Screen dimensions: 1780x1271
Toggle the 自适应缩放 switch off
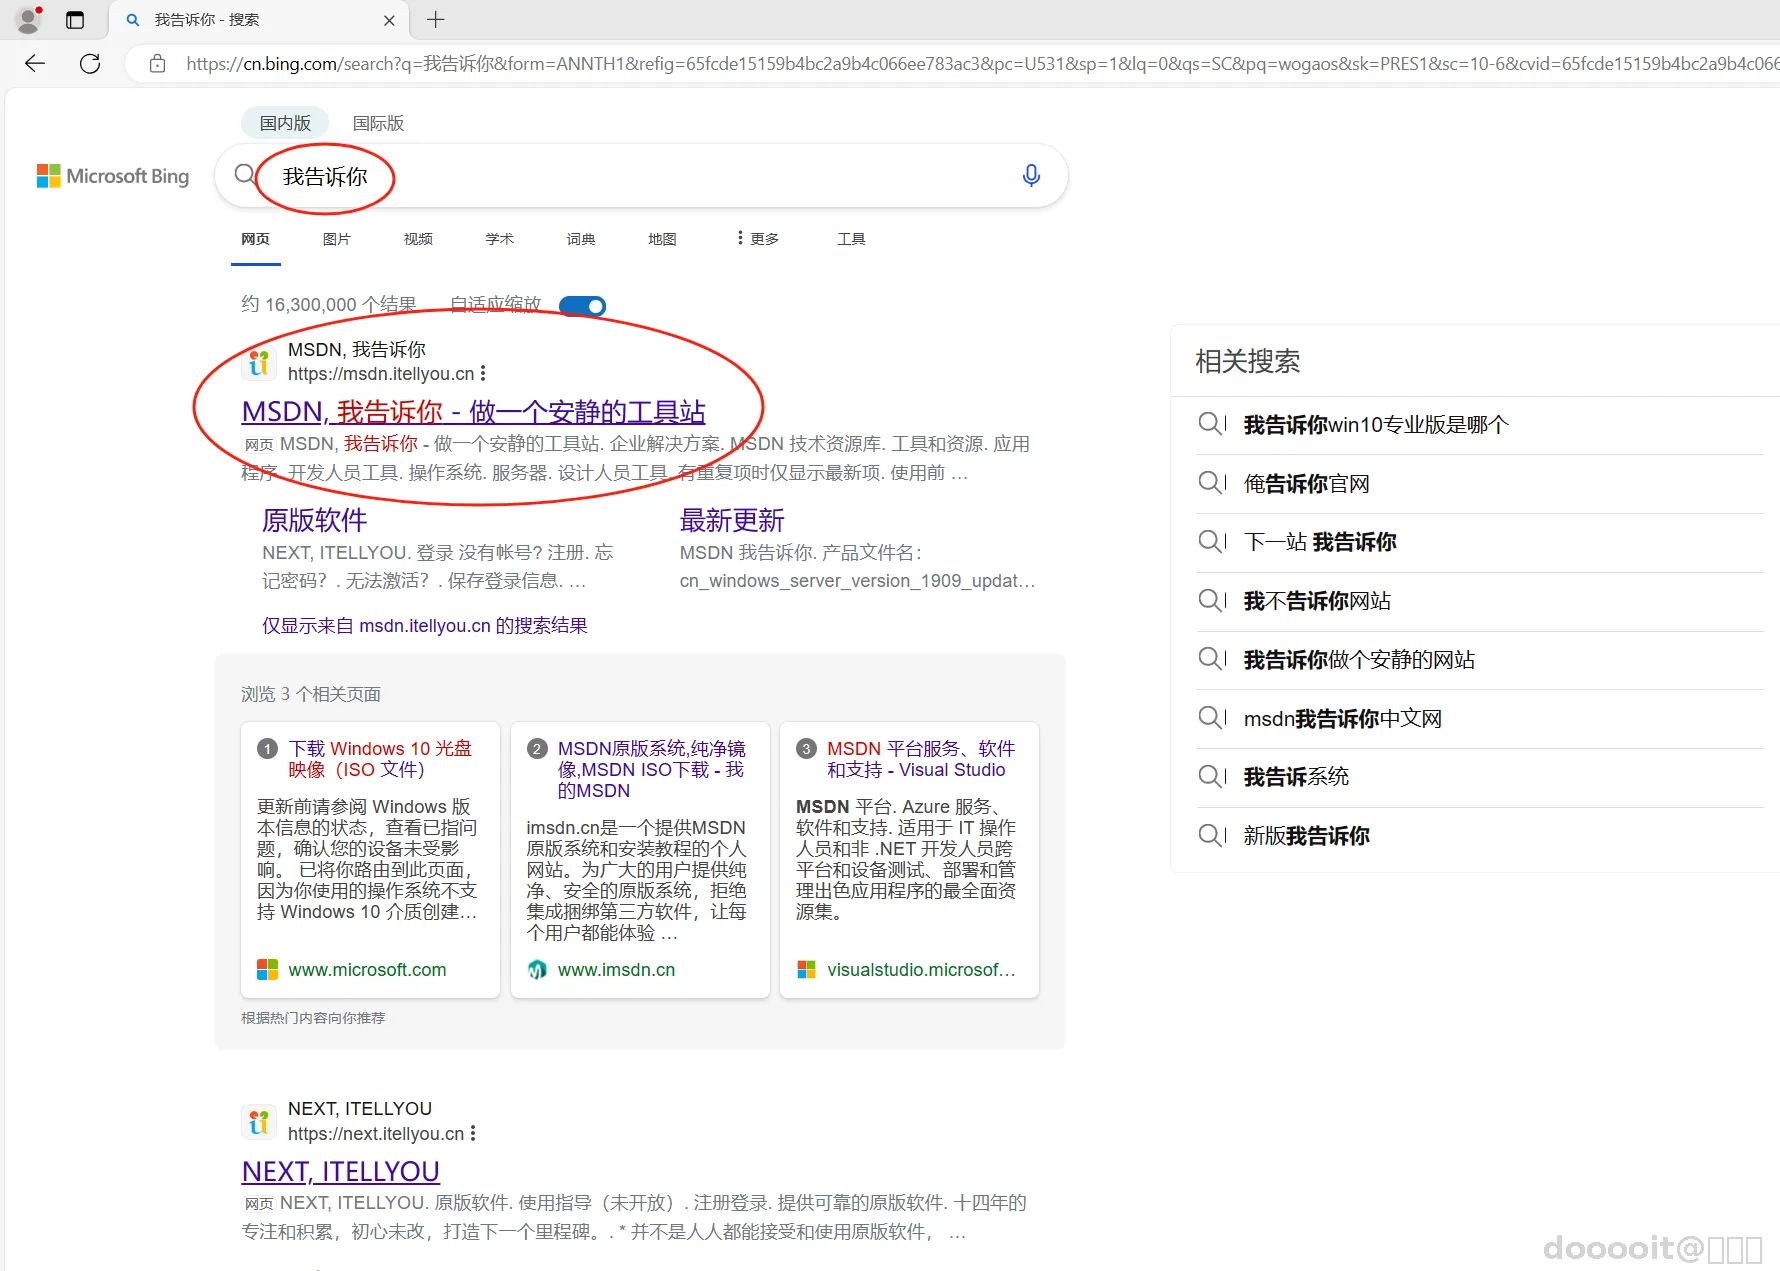point(582,305)
